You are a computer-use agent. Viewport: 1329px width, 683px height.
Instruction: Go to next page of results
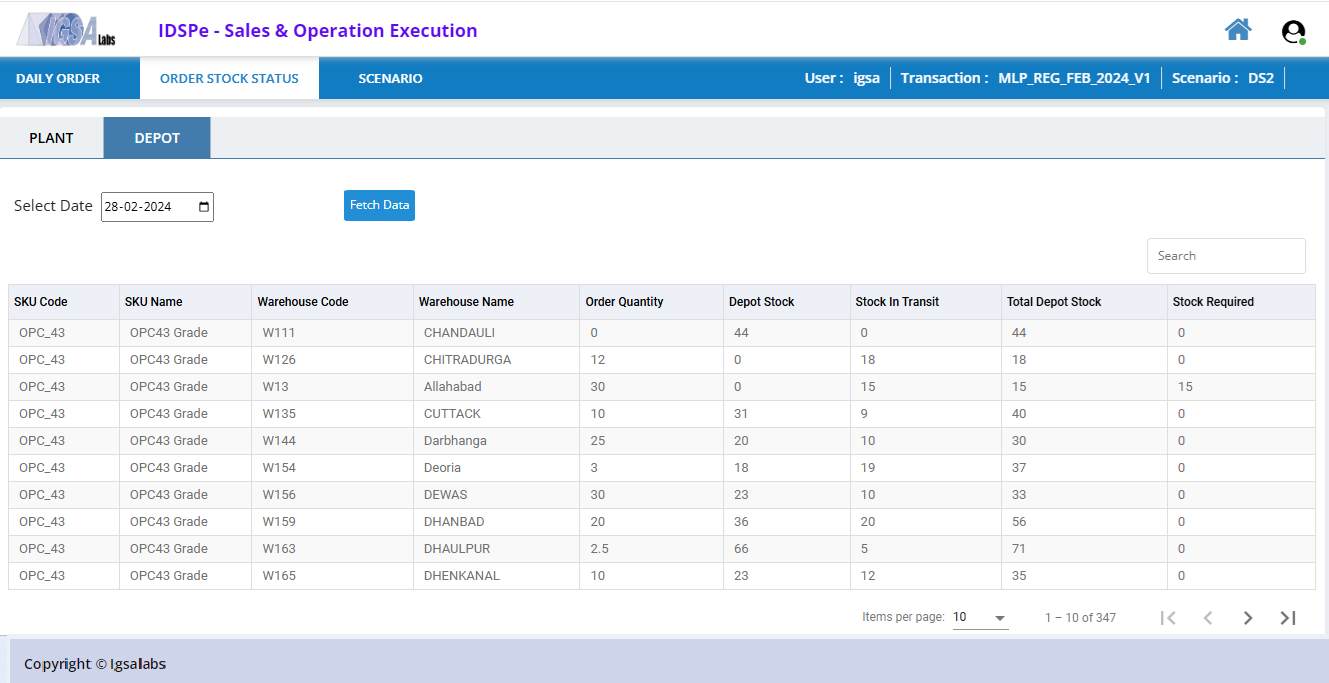[1247, 618]
